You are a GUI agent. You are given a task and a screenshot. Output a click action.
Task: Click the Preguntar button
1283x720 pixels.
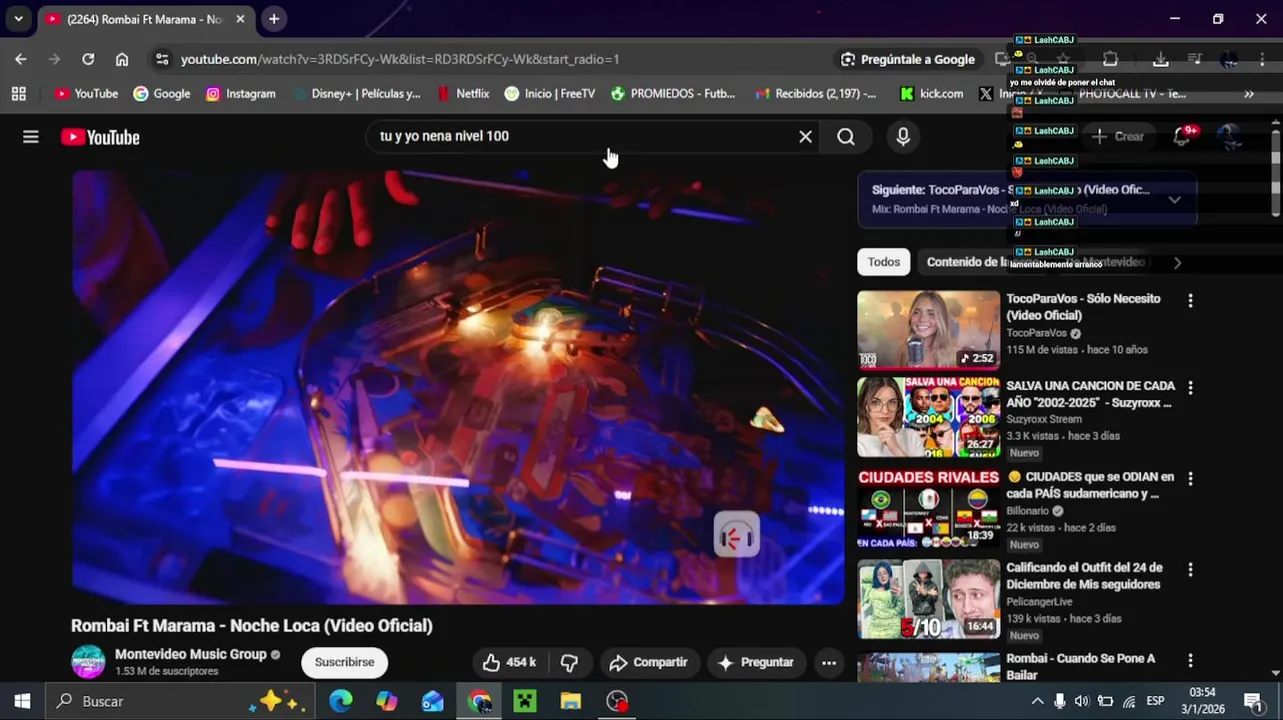755,662
